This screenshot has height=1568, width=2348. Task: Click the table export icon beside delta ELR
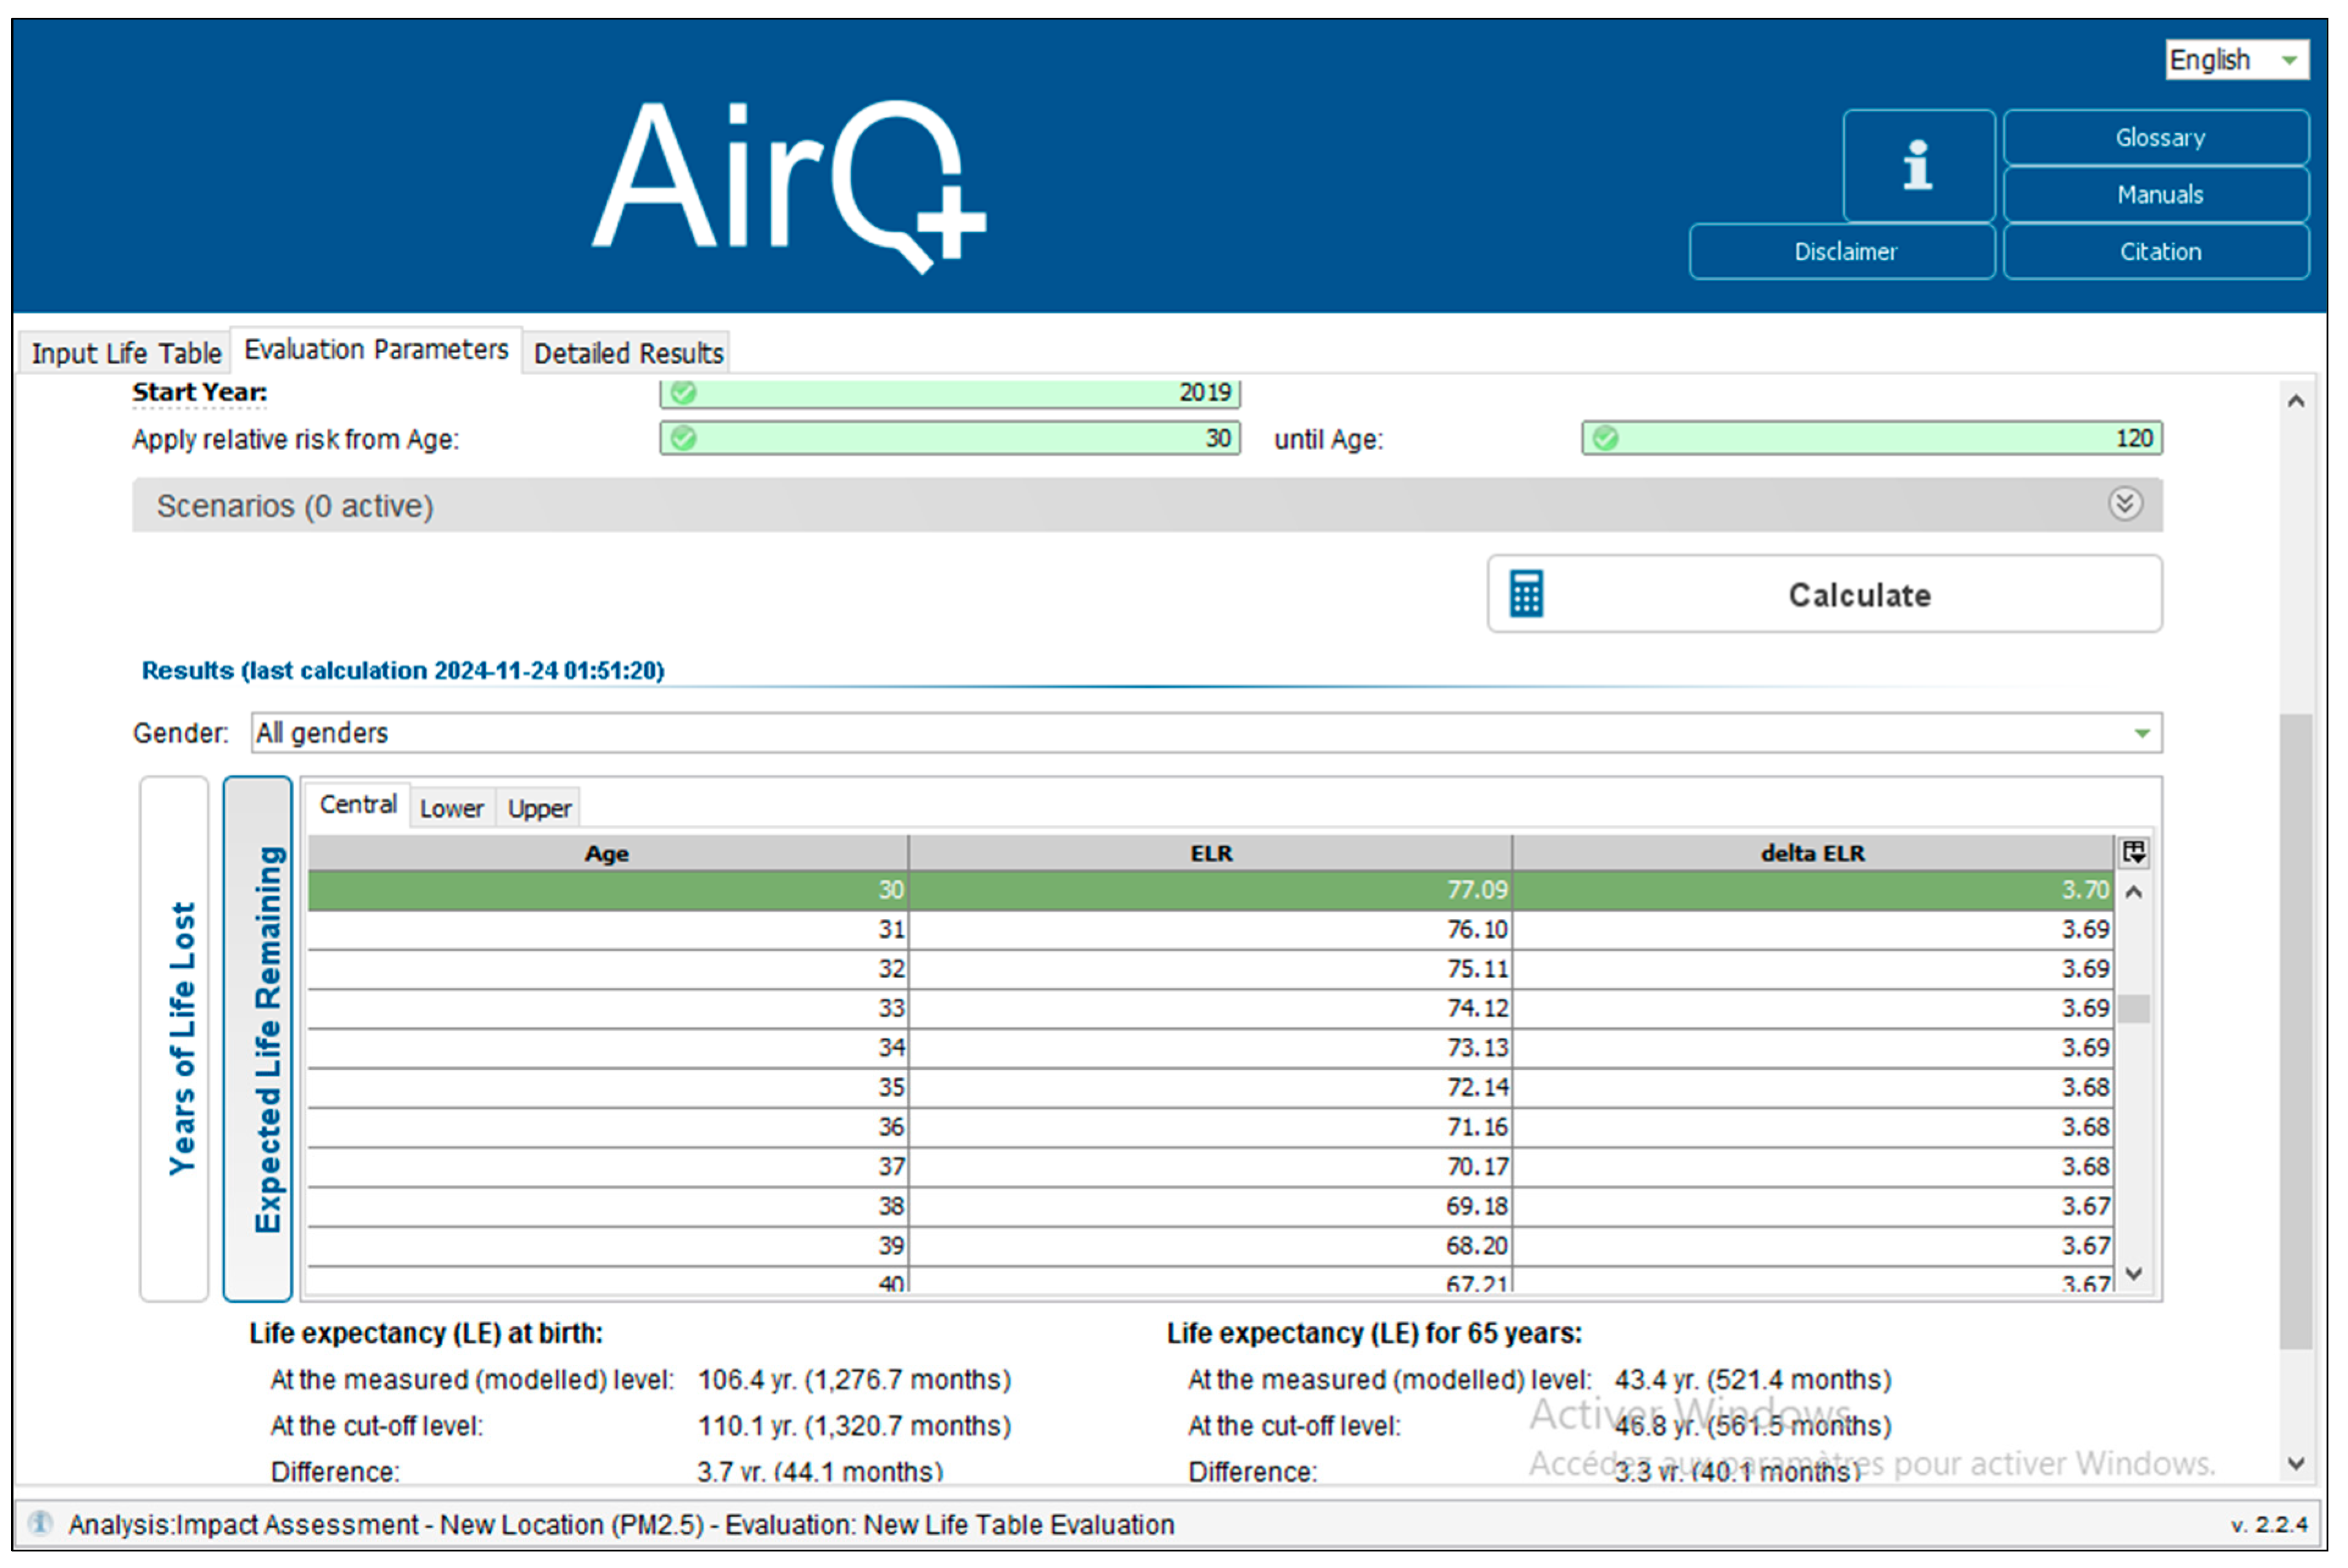pyautogui.click(x=2134, y=852)
